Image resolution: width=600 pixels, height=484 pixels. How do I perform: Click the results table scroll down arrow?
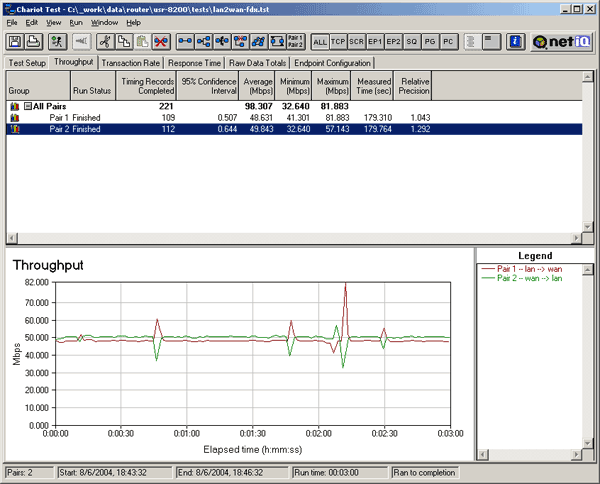pyautogui.click(x=588, y=227)
